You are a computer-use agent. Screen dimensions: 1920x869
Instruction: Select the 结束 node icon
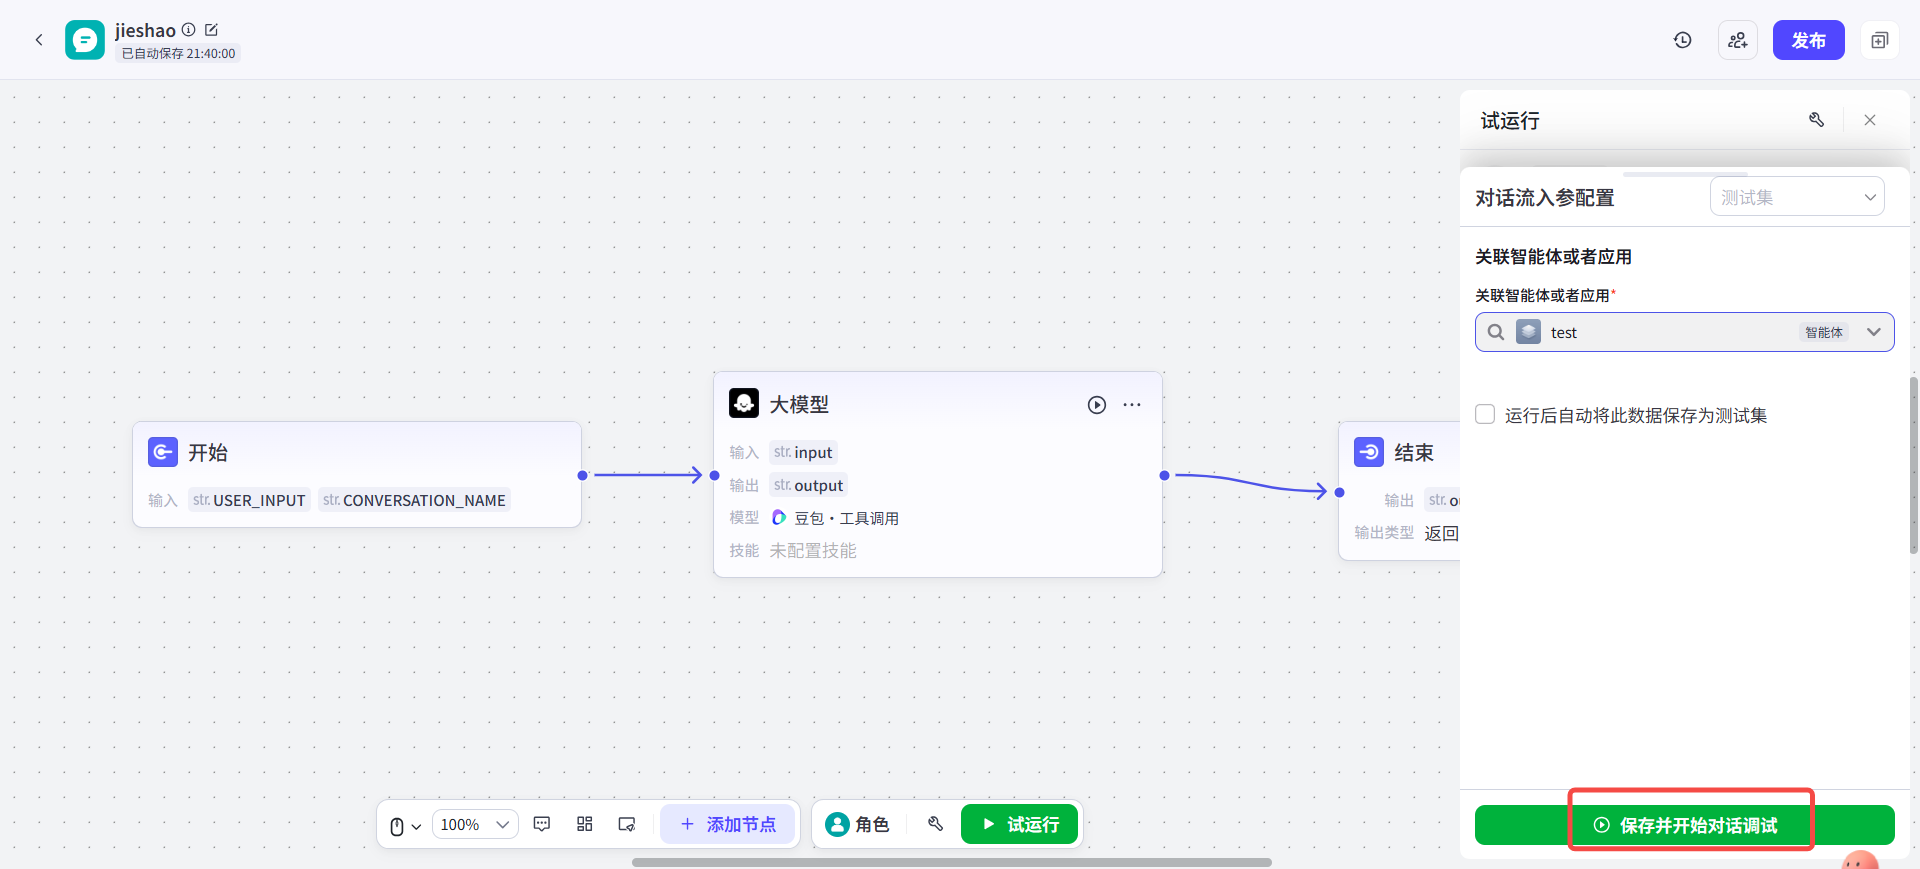tap(1369, 452)
